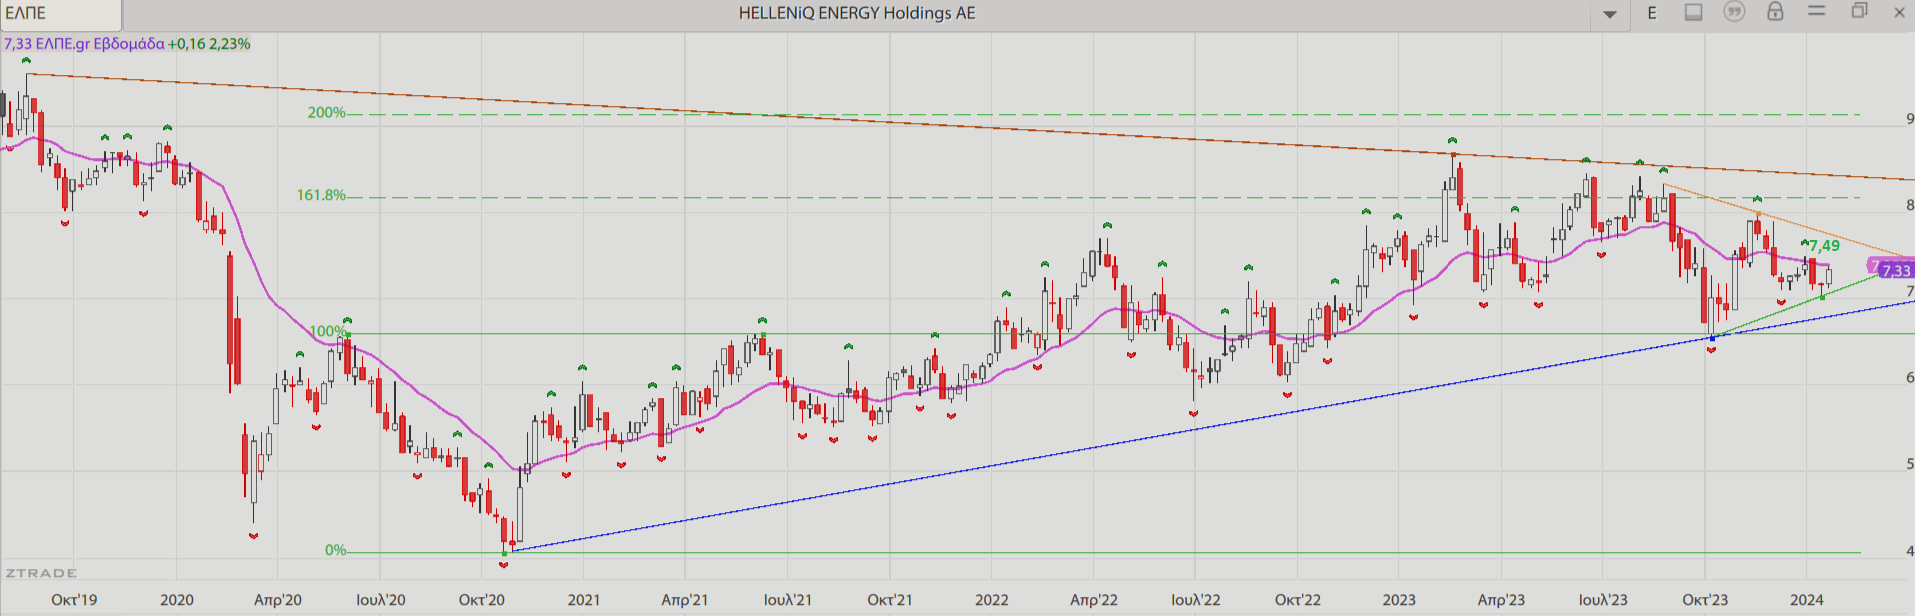Click the Ιουλ'22 date label
This screenshot has width=1915, height=616.
pos(1196,600)
